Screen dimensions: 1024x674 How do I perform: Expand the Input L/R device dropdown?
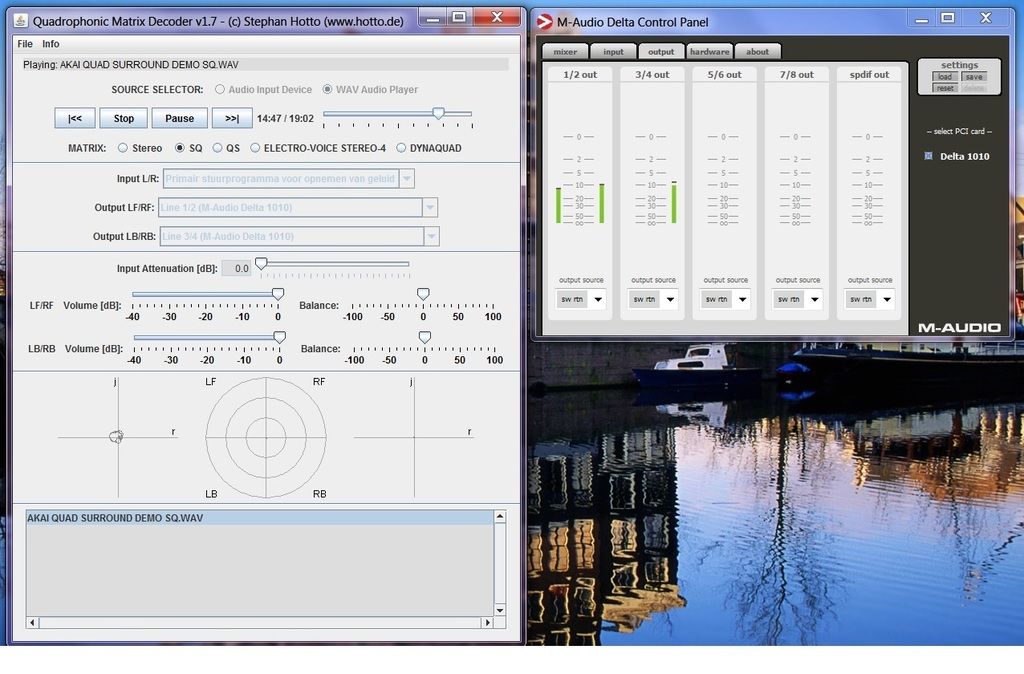[x=406, y=178]
